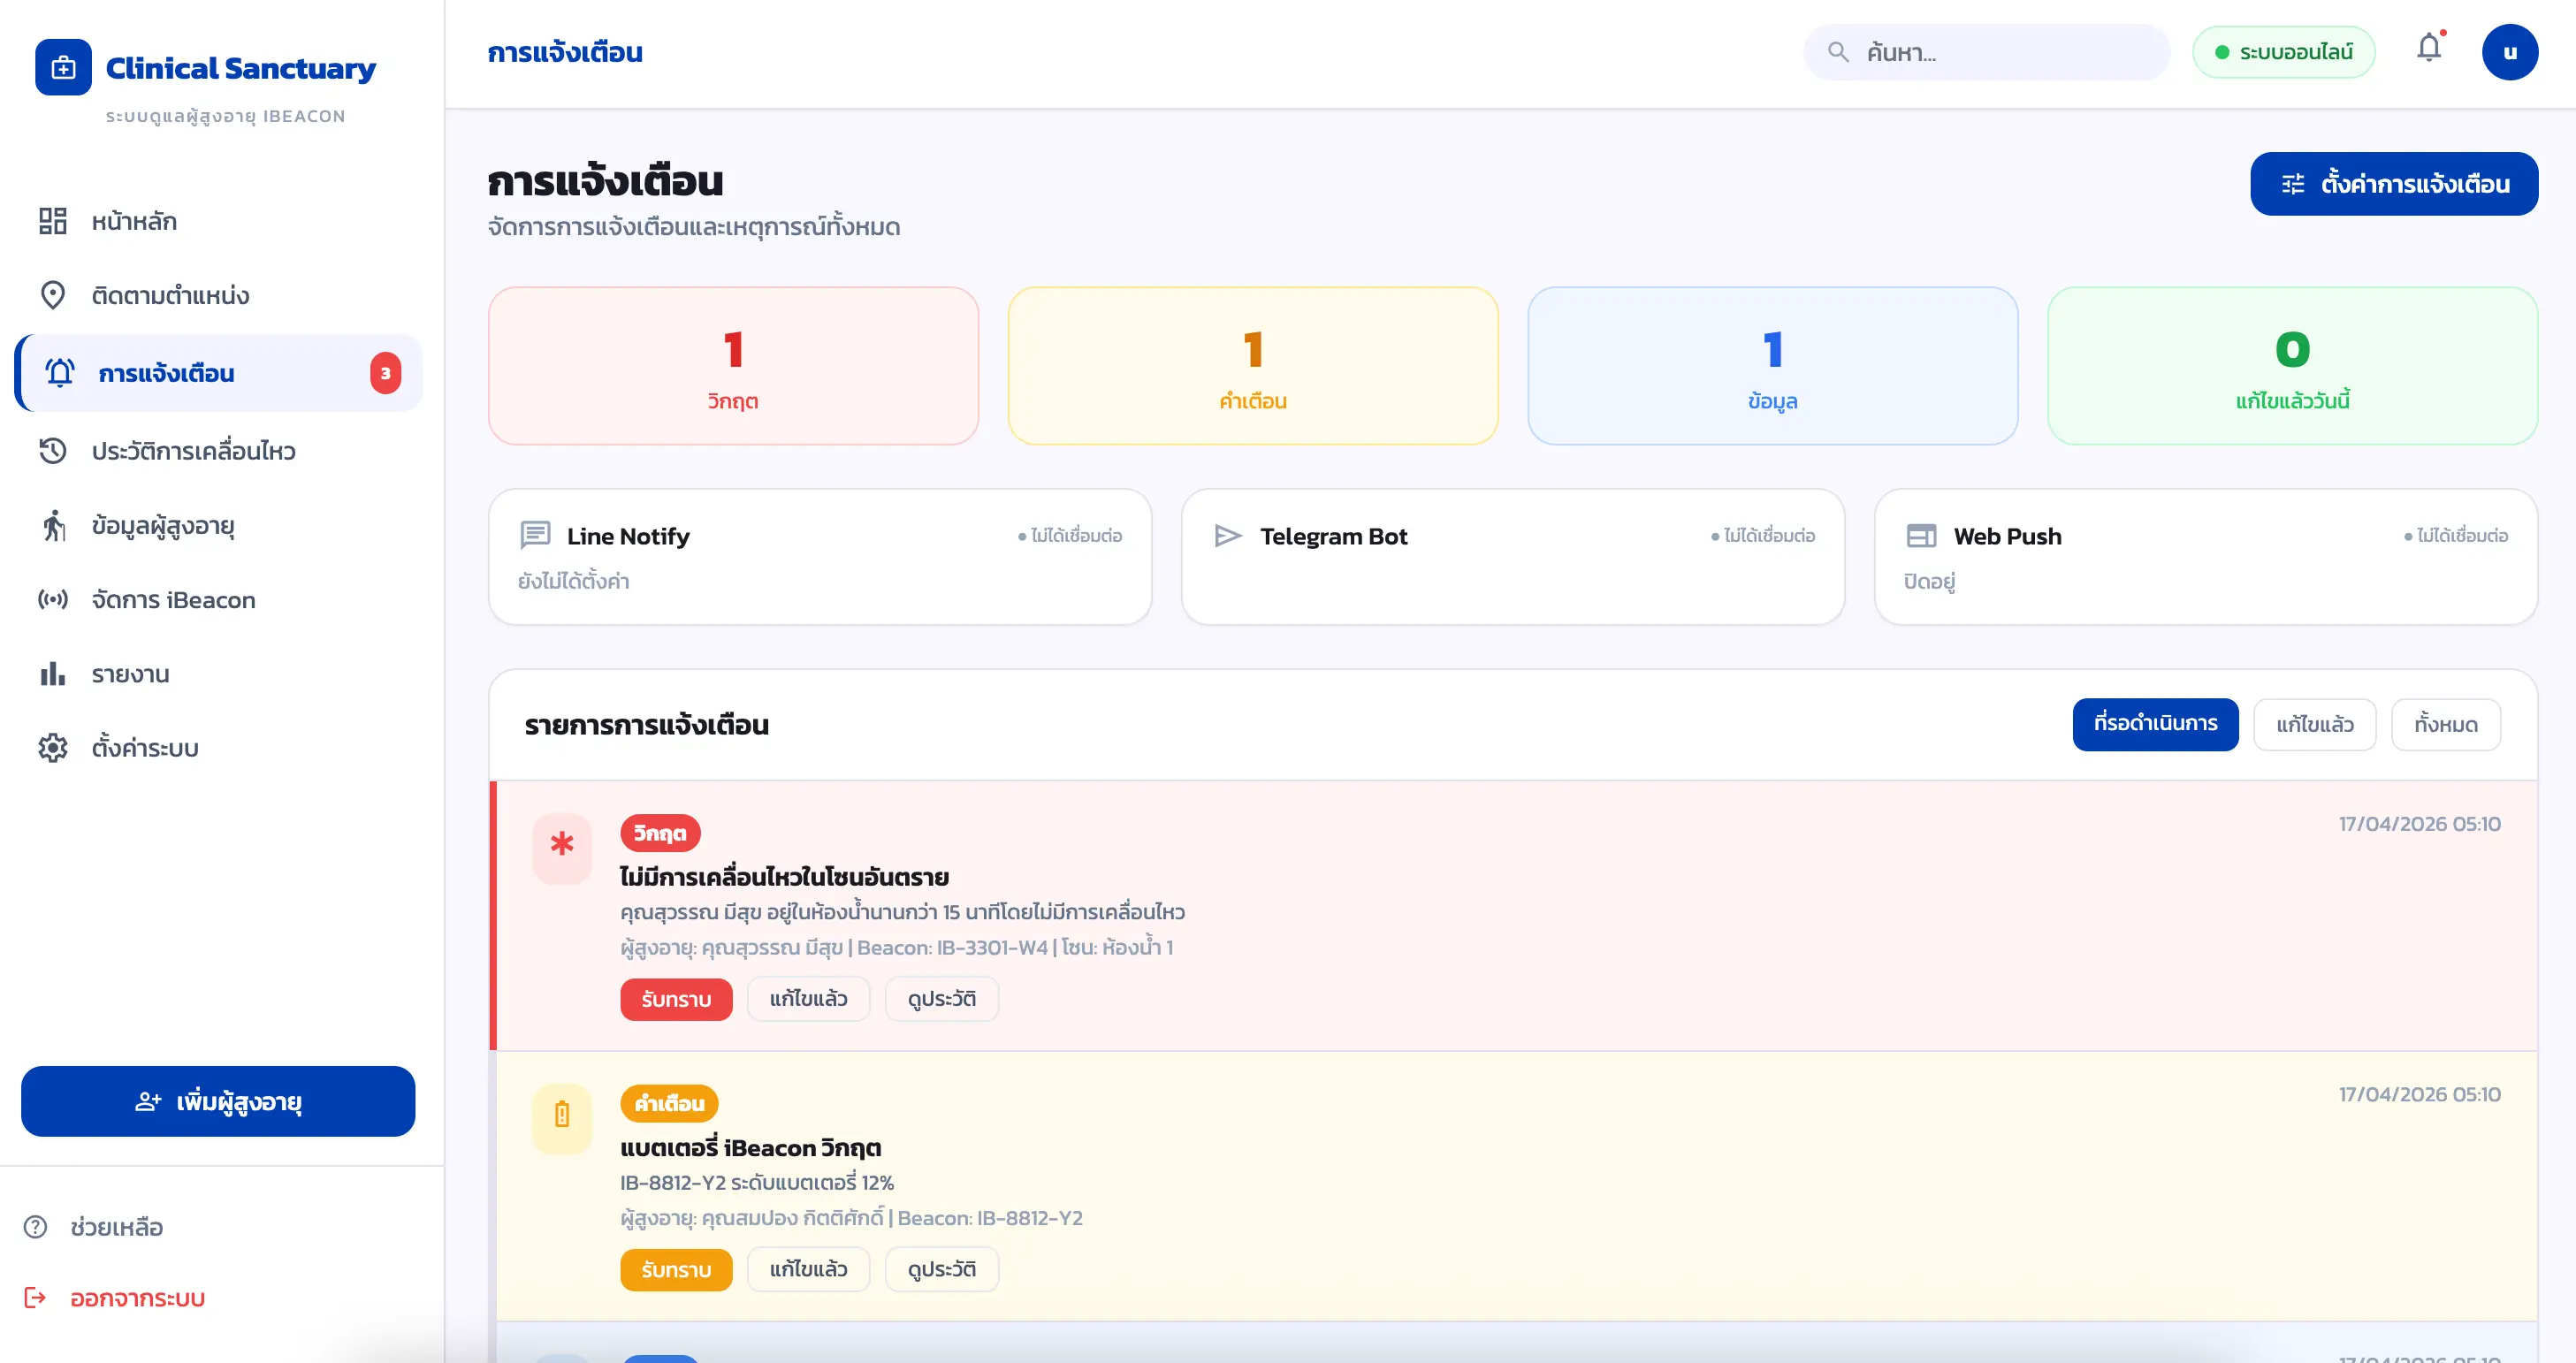2576x1363 pixels.
Task: Open the หน้าหลัก dashboard icon
Action: 53,221
